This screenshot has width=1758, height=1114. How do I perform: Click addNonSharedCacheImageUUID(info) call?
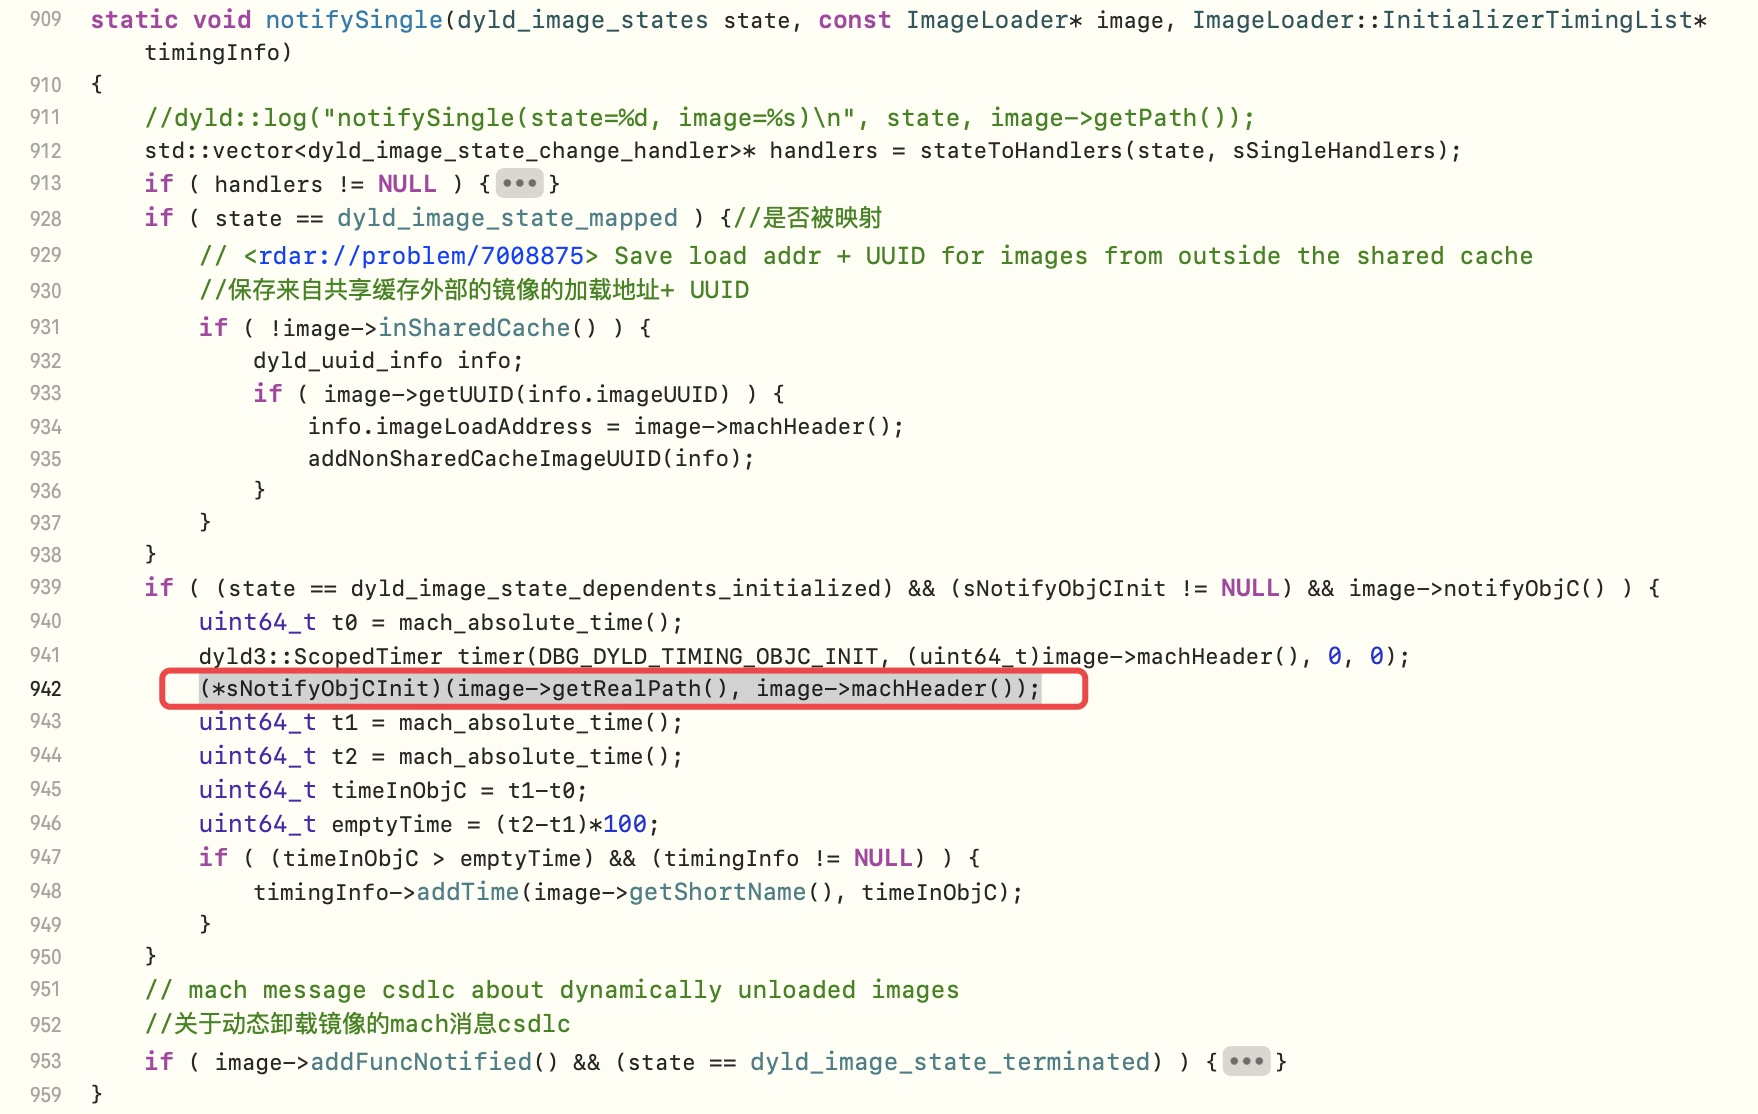(x=530, y=458)
